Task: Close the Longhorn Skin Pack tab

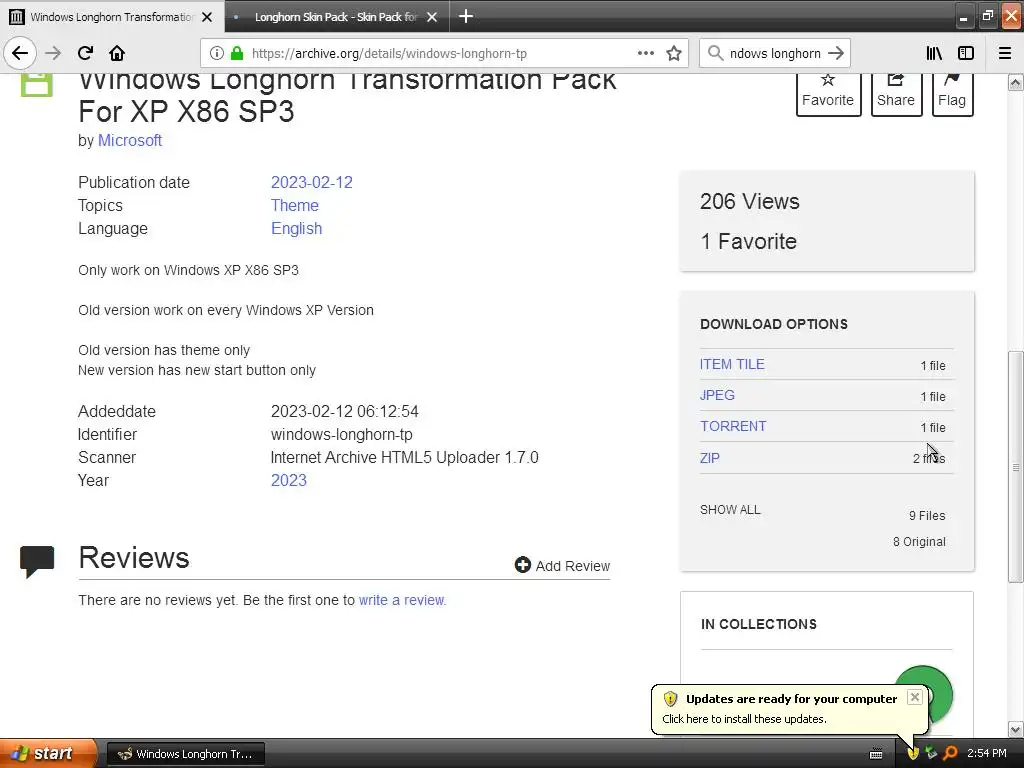Action: tap(432, 17)
